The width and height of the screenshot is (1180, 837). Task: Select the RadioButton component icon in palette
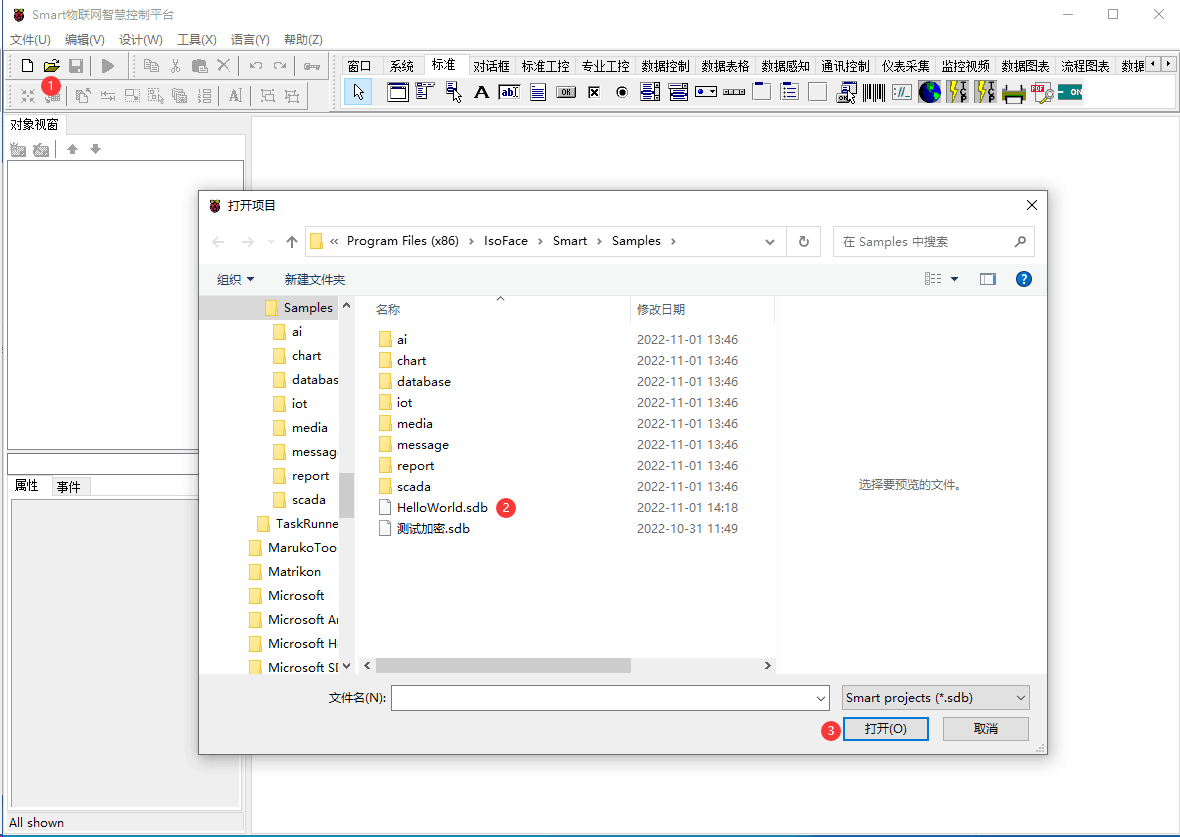click(622, 93)
